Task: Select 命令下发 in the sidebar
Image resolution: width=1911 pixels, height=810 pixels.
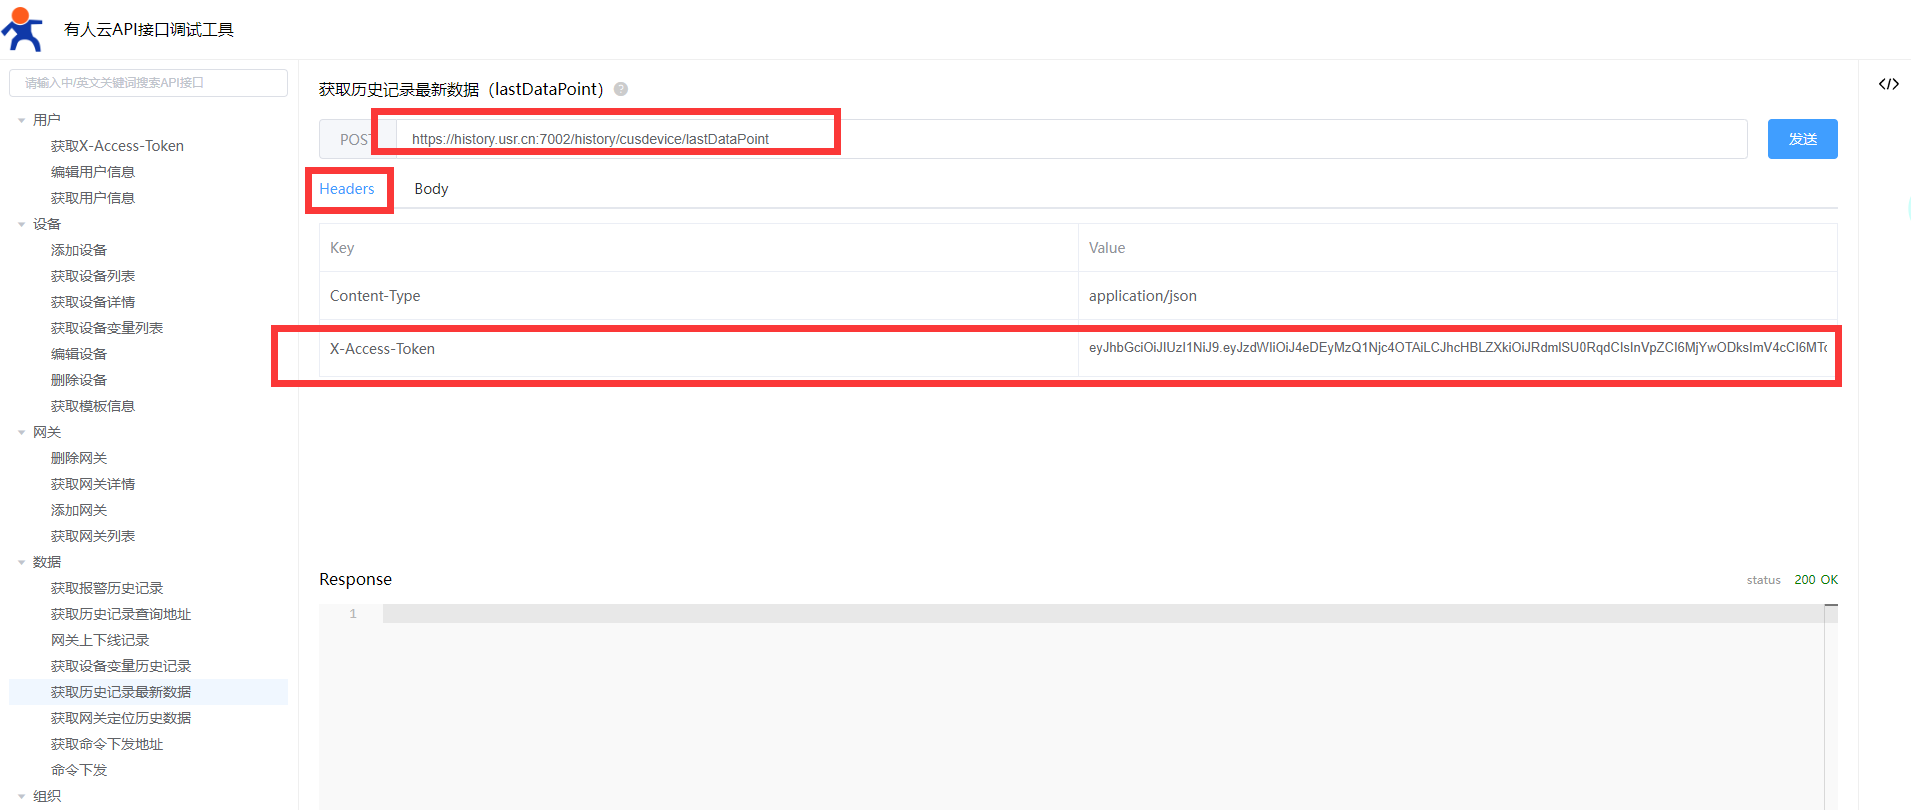Action: pos(79,770)
